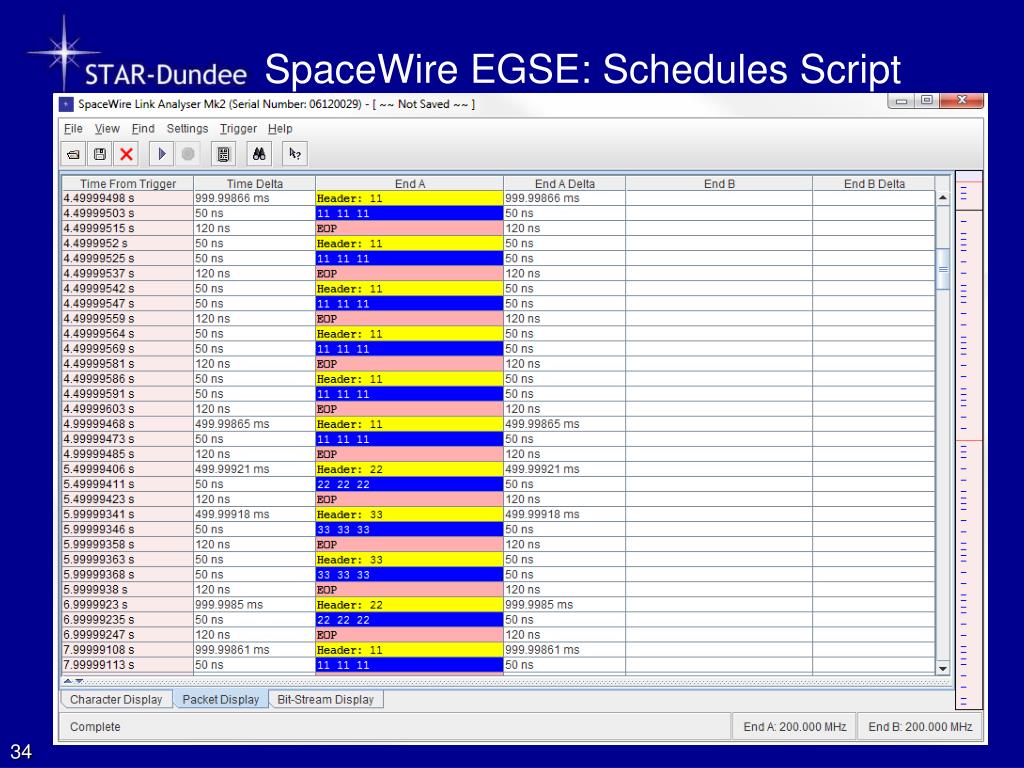Click the End B column header

pos(719,184)
